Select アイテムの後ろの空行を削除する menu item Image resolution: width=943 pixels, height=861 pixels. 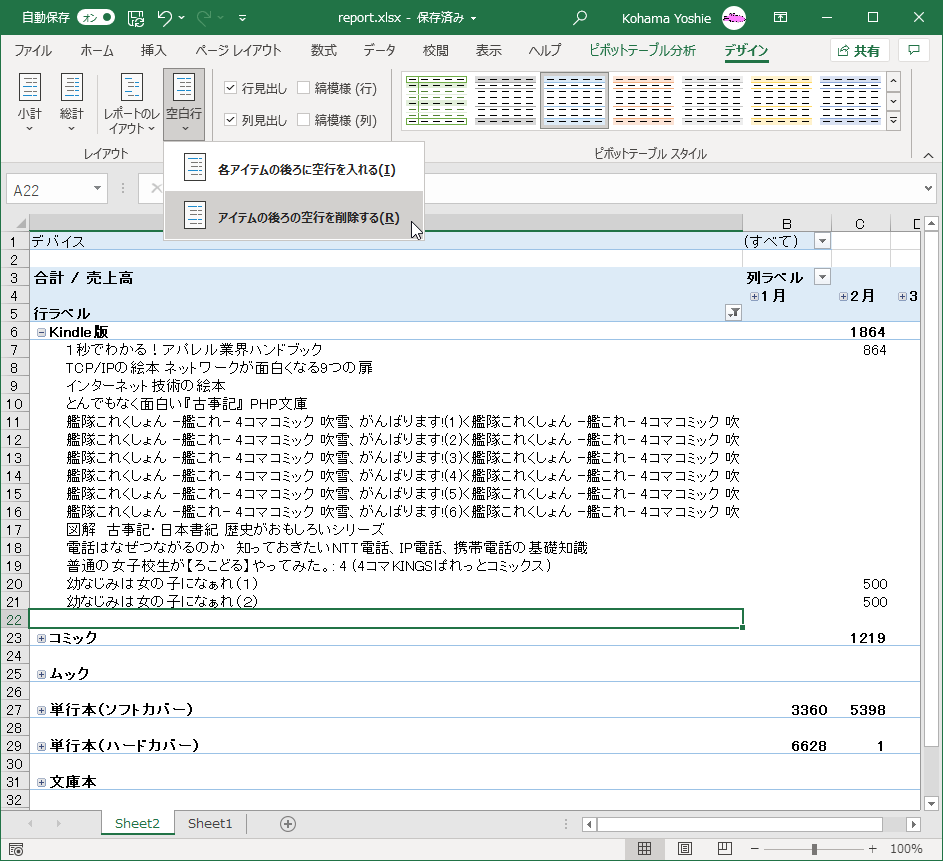click(x=293, y=216)
